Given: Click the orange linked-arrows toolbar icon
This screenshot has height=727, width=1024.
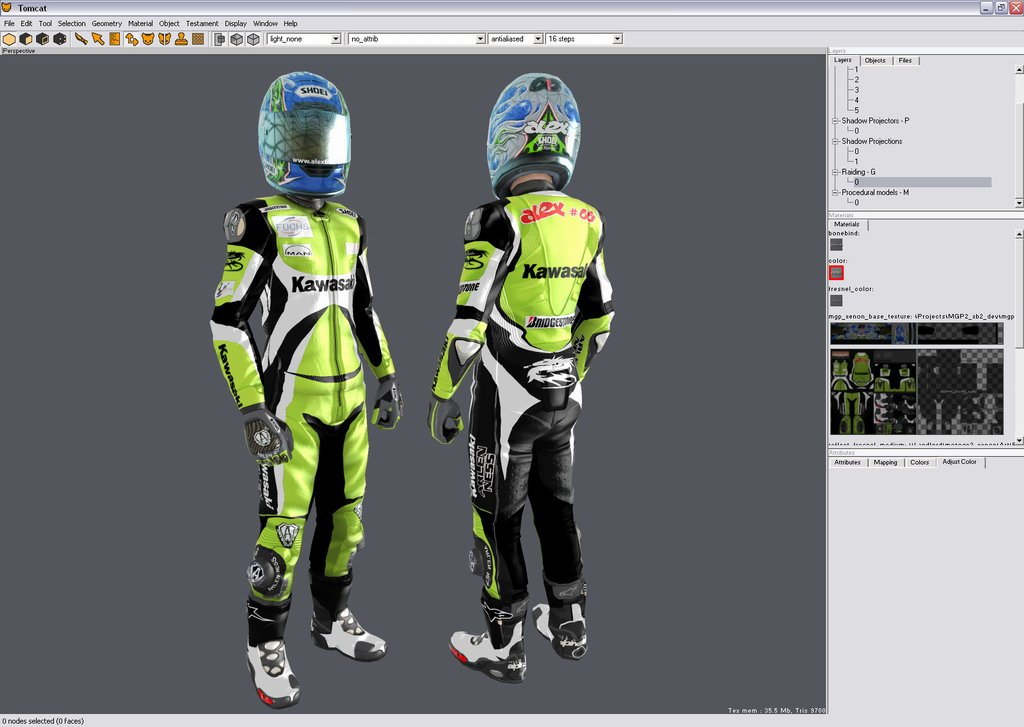Looking at the screenshot, I should (132, 39).
